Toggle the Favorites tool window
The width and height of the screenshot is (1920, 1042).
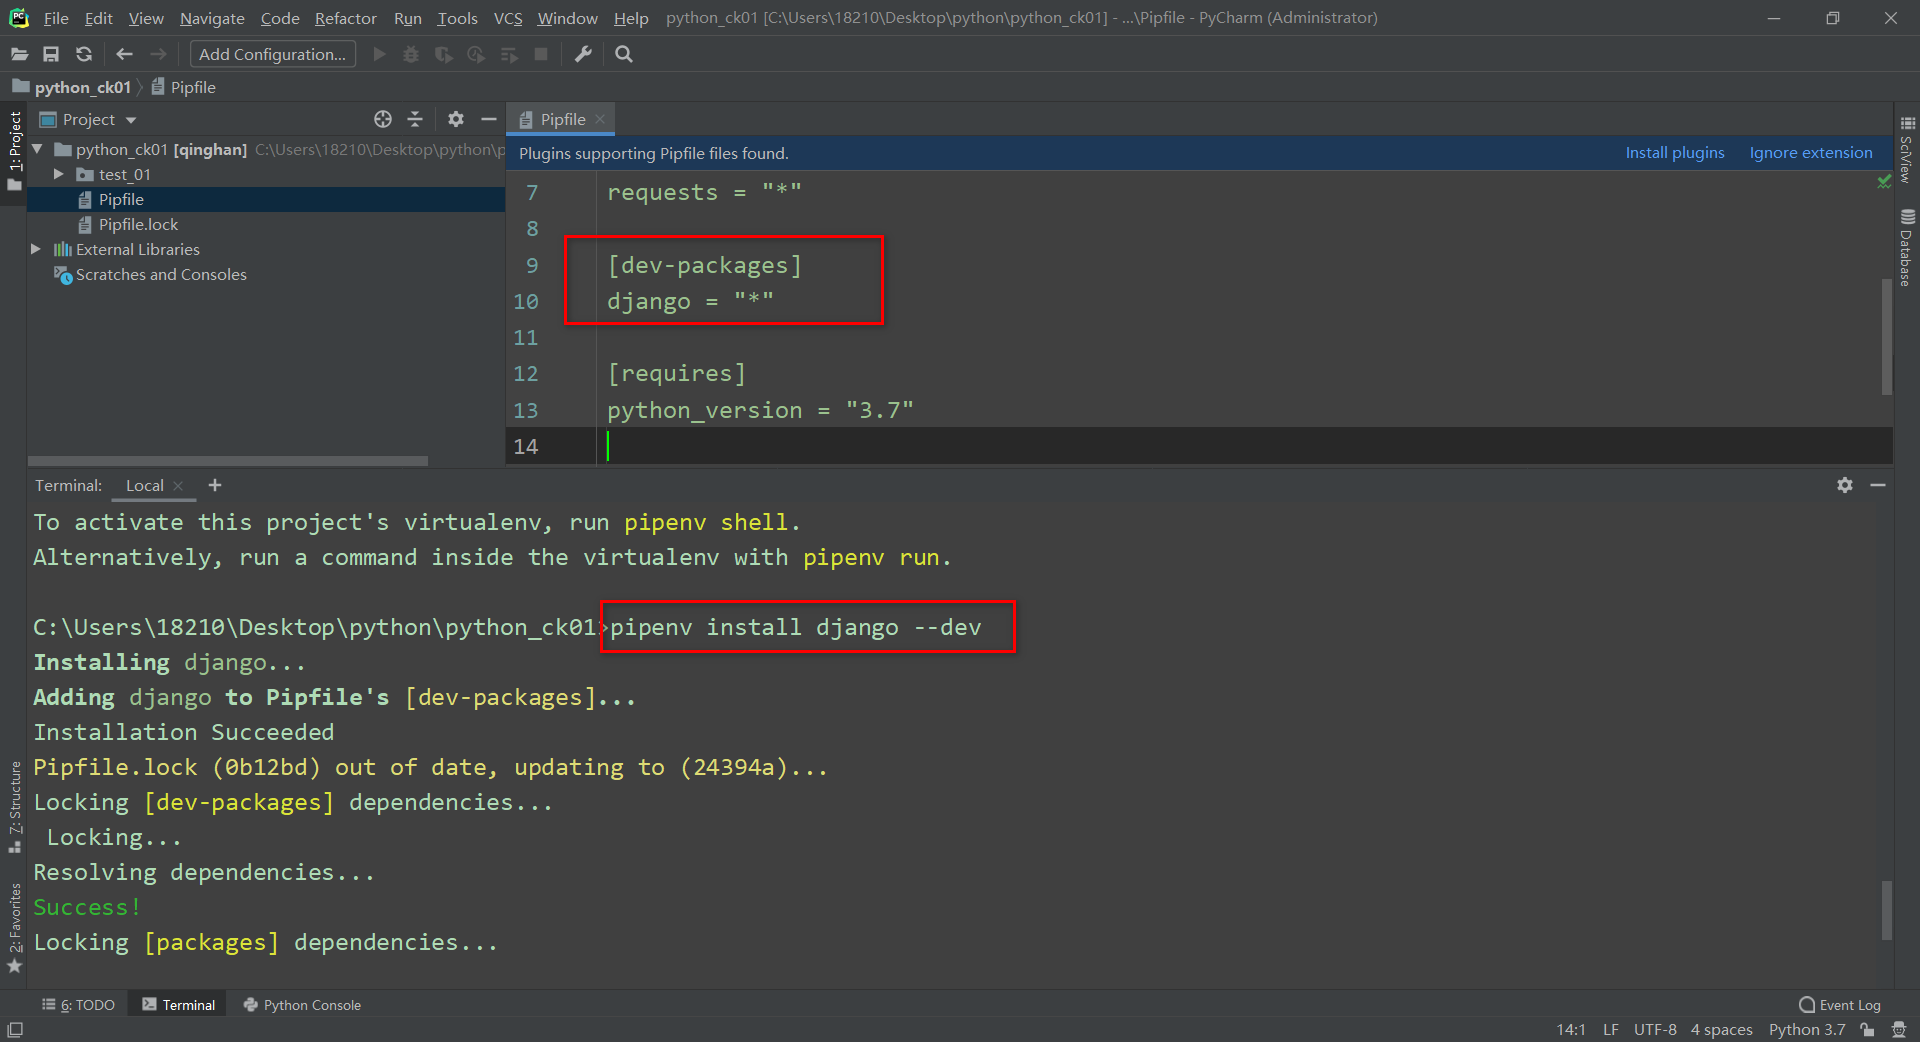(x=14, y=928)
